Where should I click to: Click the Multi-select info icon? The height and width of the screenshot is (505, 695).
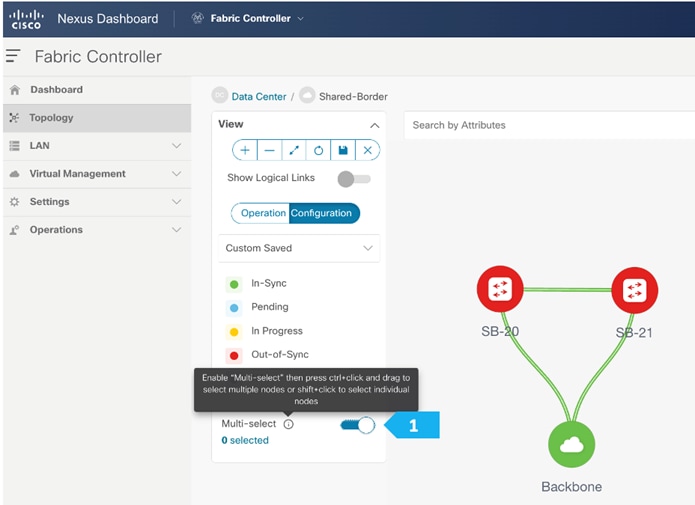(289, 424)
